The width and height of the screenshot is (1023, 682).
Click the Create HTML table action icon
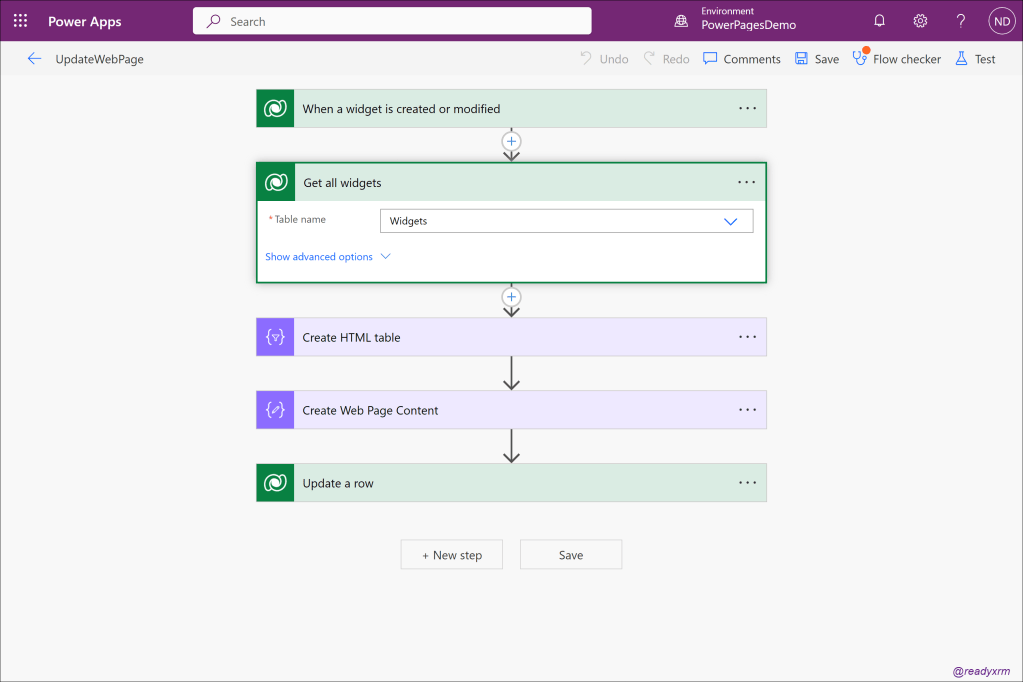(x=275, y=337)
